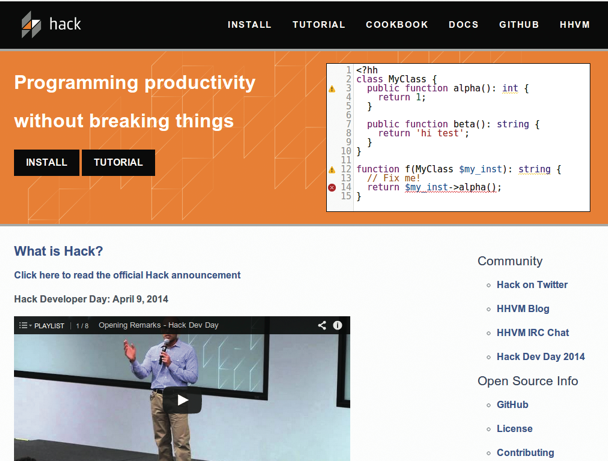Click the code editor sample area
608x461 pixels.
(x=463, y=138)
